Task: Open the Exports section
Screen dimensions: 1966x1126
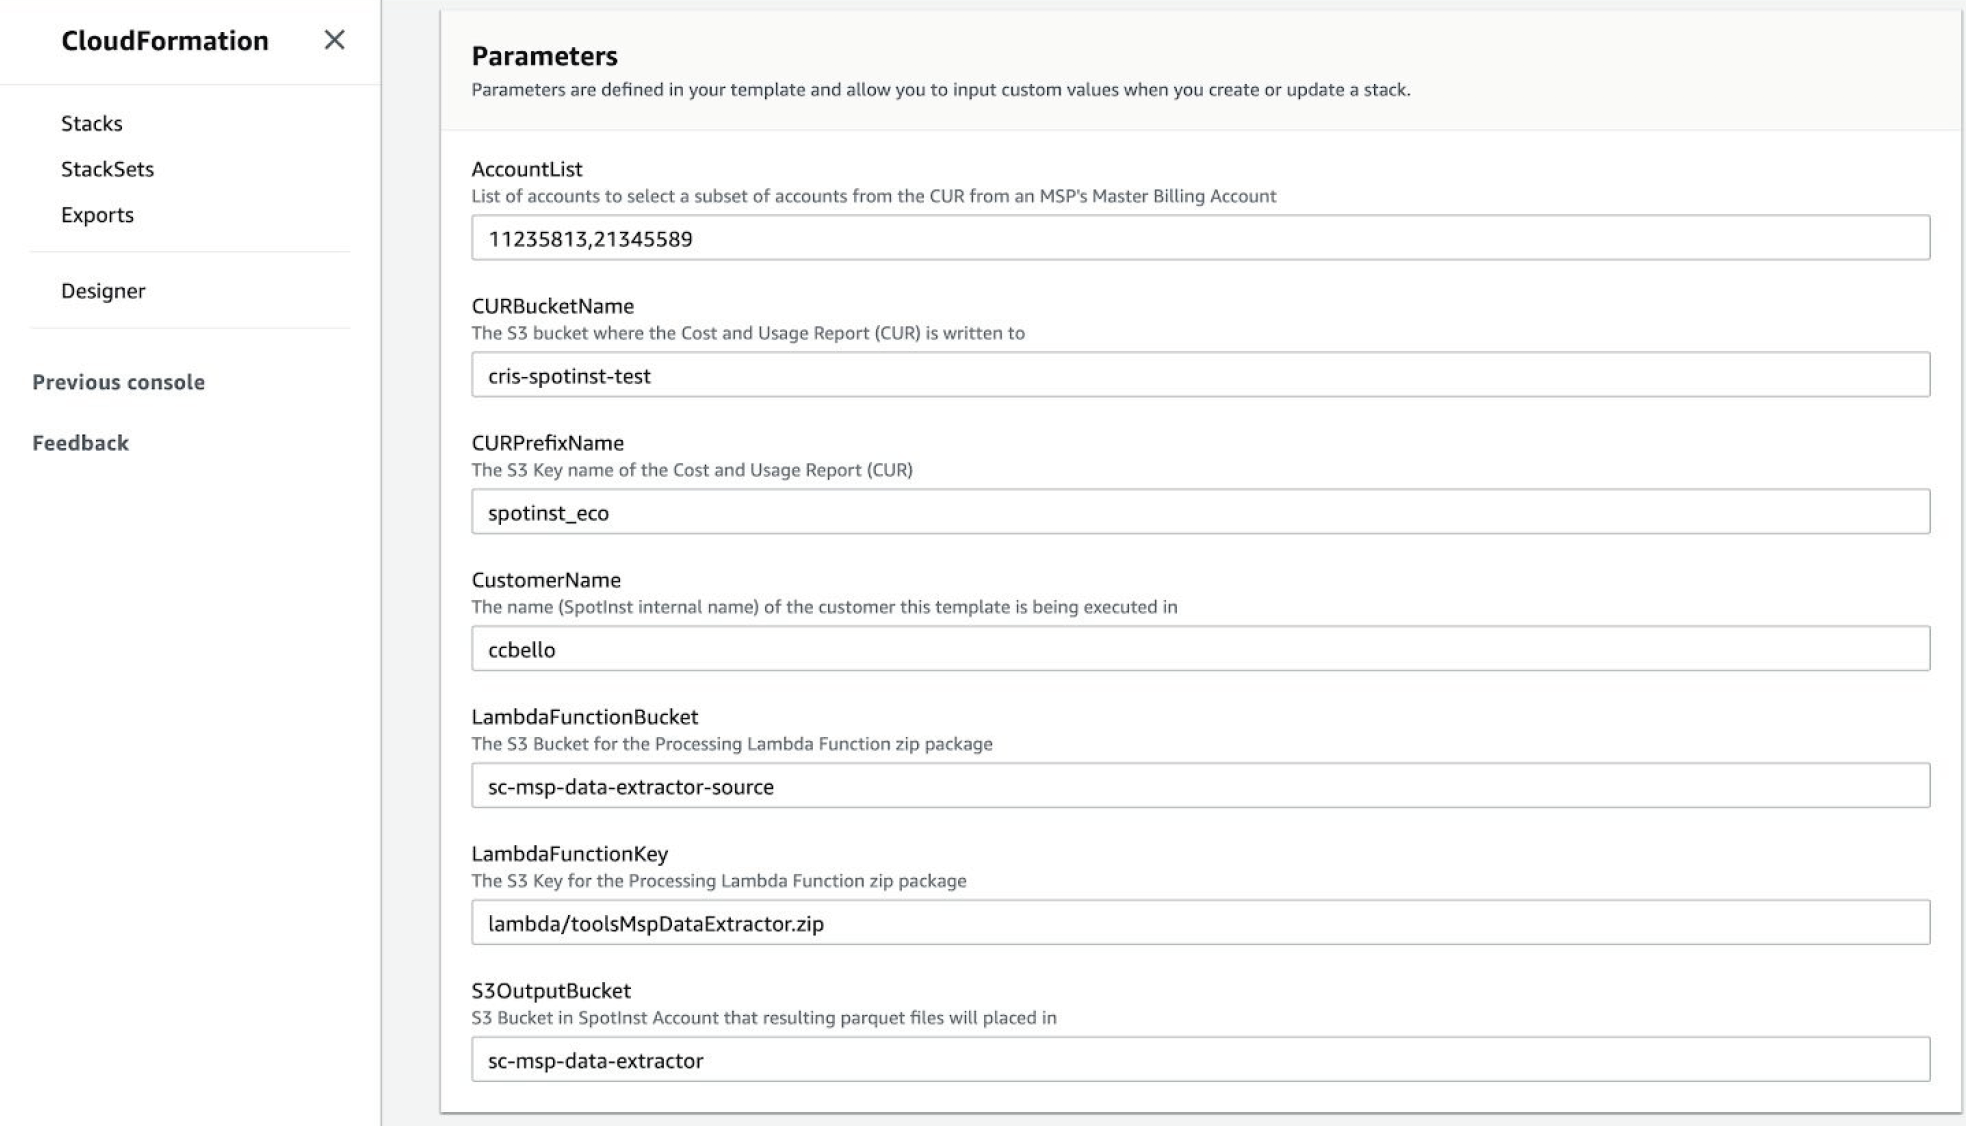Action: coord(97,215)
